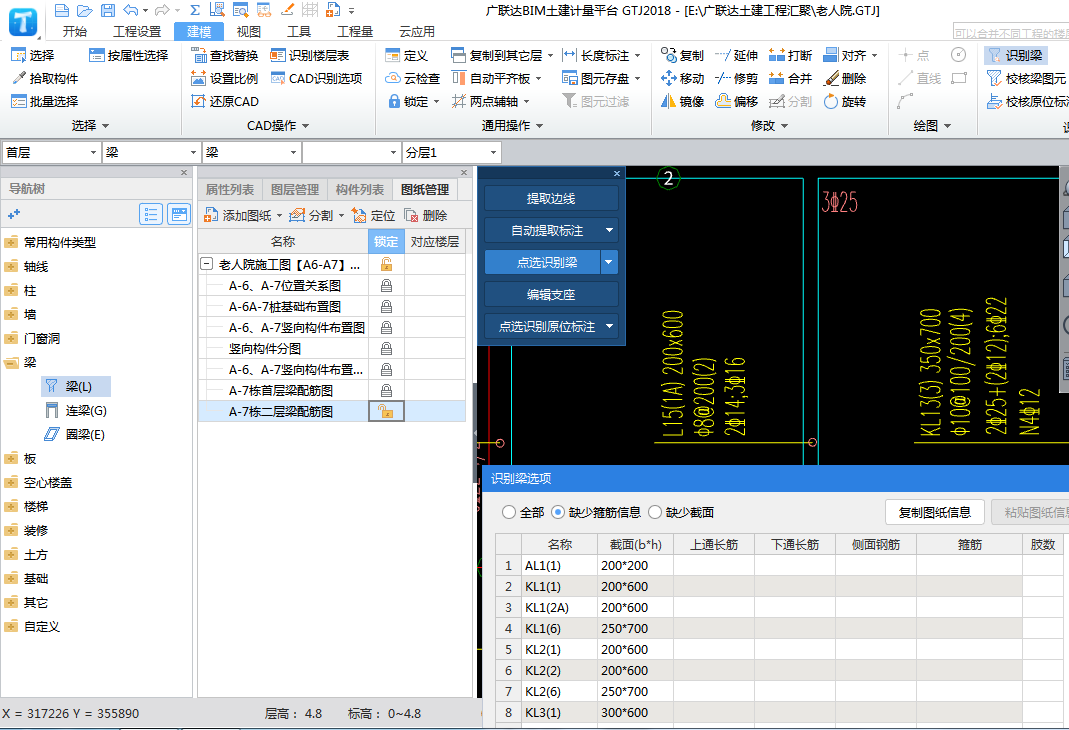Open the 属性列表 panel tab
The image size is (1069, 730).
point(230,189)
